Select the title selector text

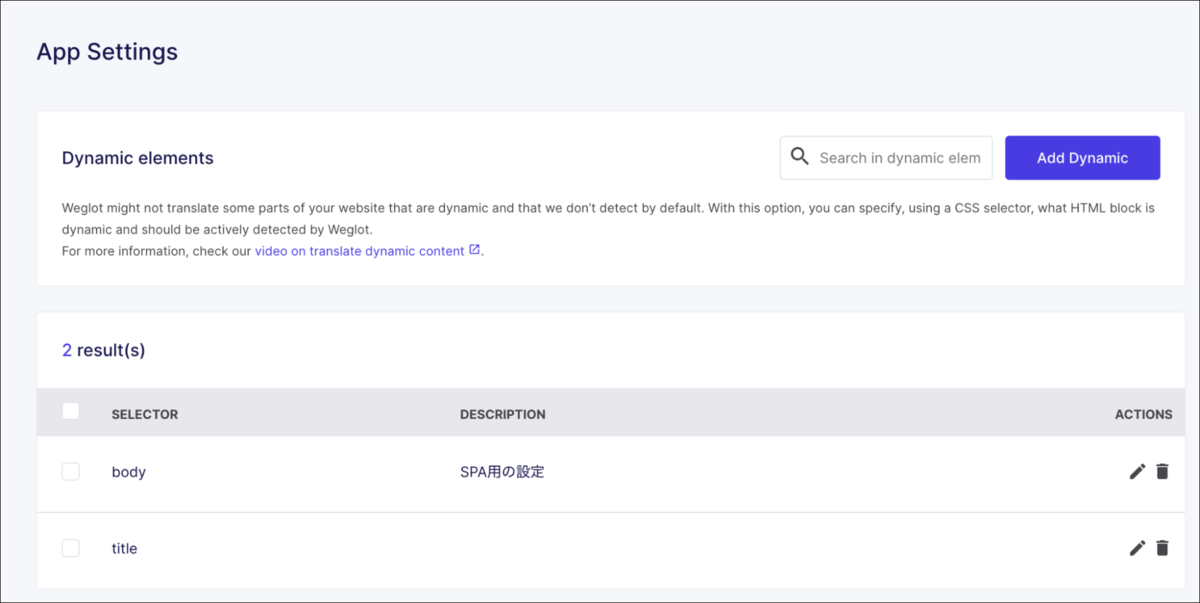(x=124, y=548)
